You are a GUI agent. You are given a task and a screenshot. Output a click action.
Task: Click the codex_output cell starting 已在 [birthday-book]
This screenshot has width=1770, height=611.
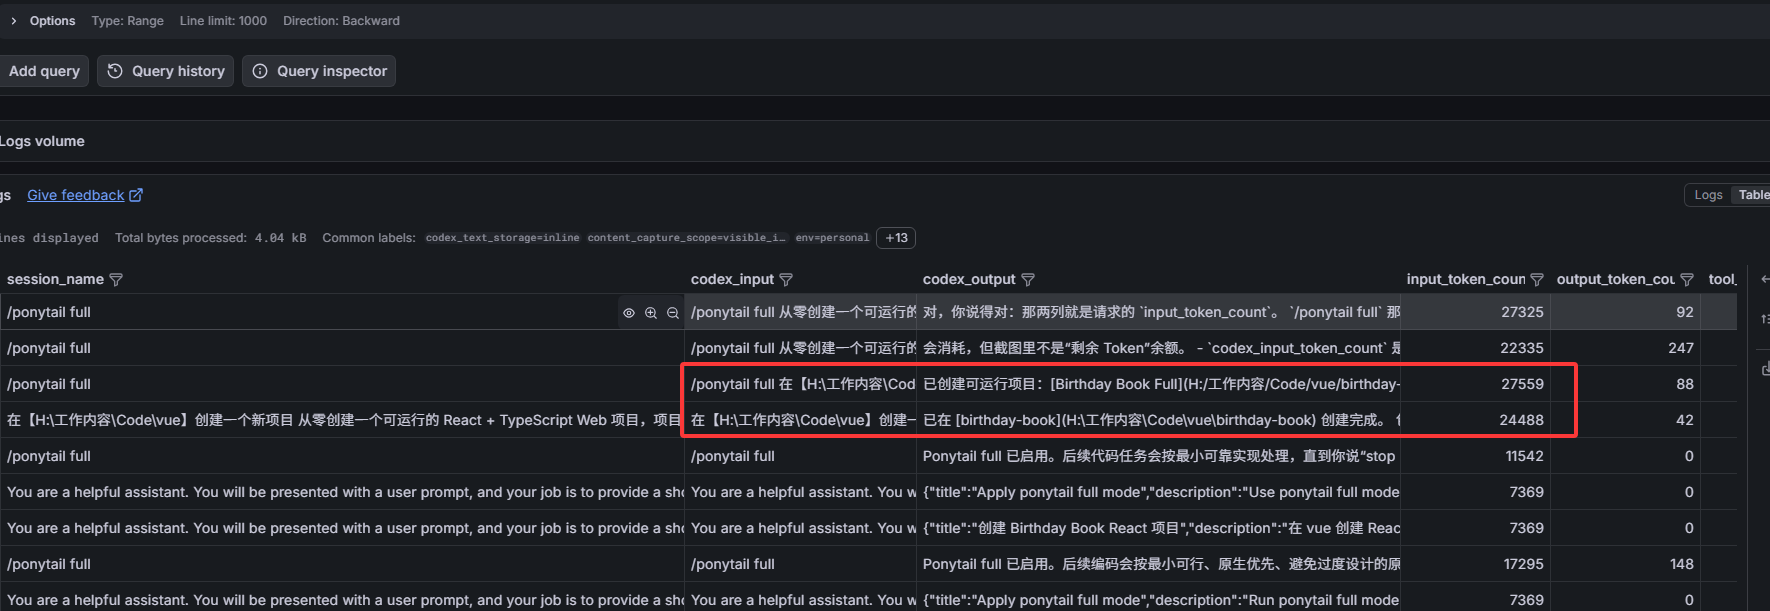(x=1159, y=420)
